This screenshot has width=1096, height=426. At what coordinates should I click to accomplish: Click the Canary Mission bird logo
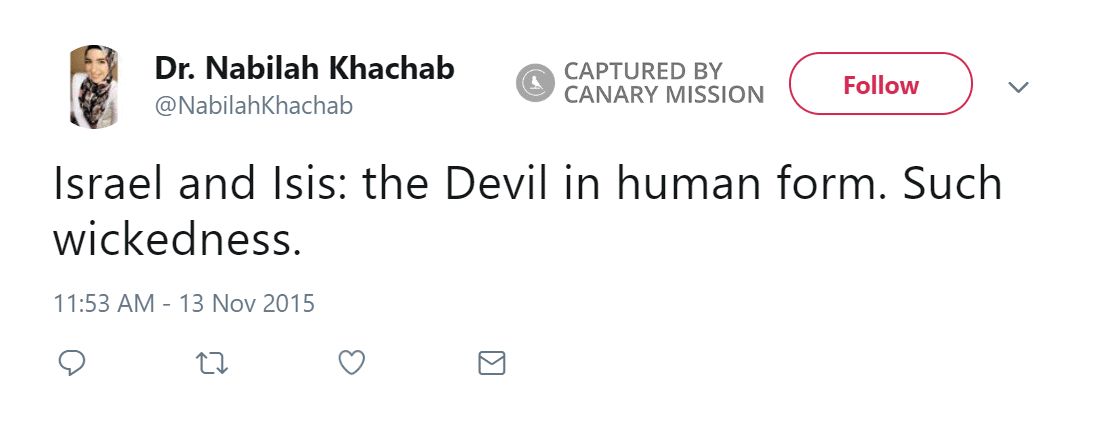[x=535, y=84]
